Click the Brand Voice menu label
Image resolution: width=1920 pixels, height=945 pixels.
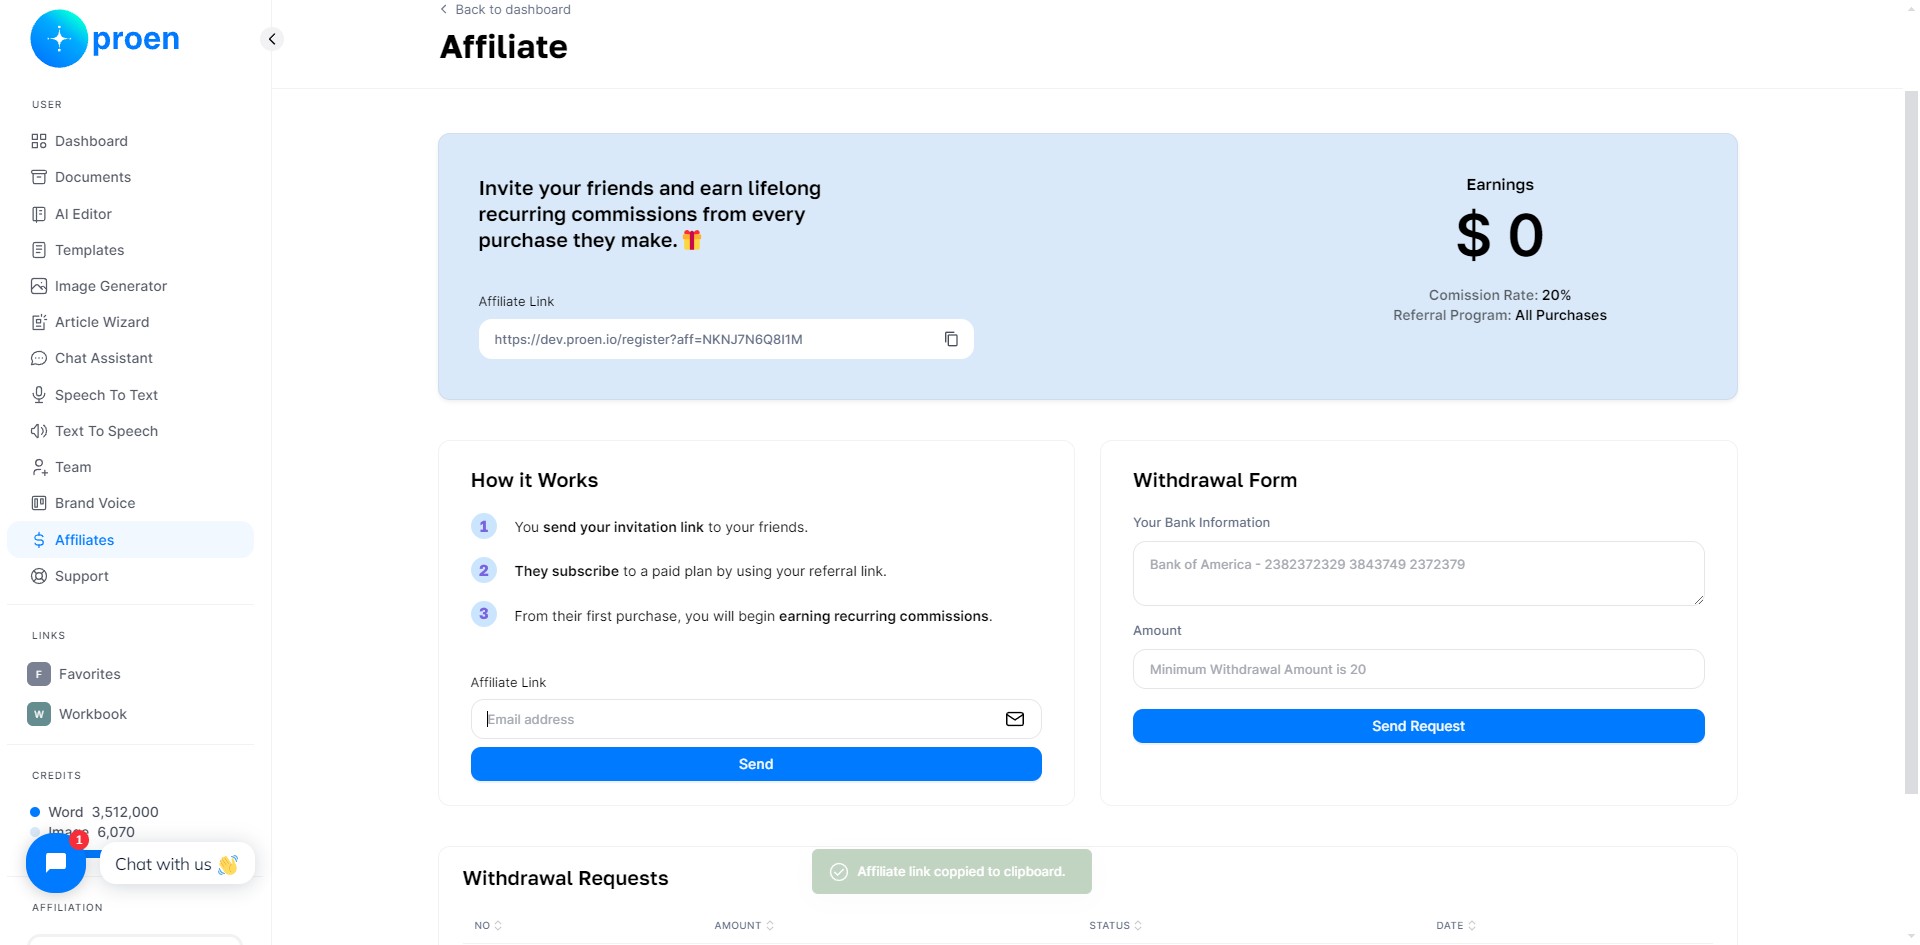(95, 503)
